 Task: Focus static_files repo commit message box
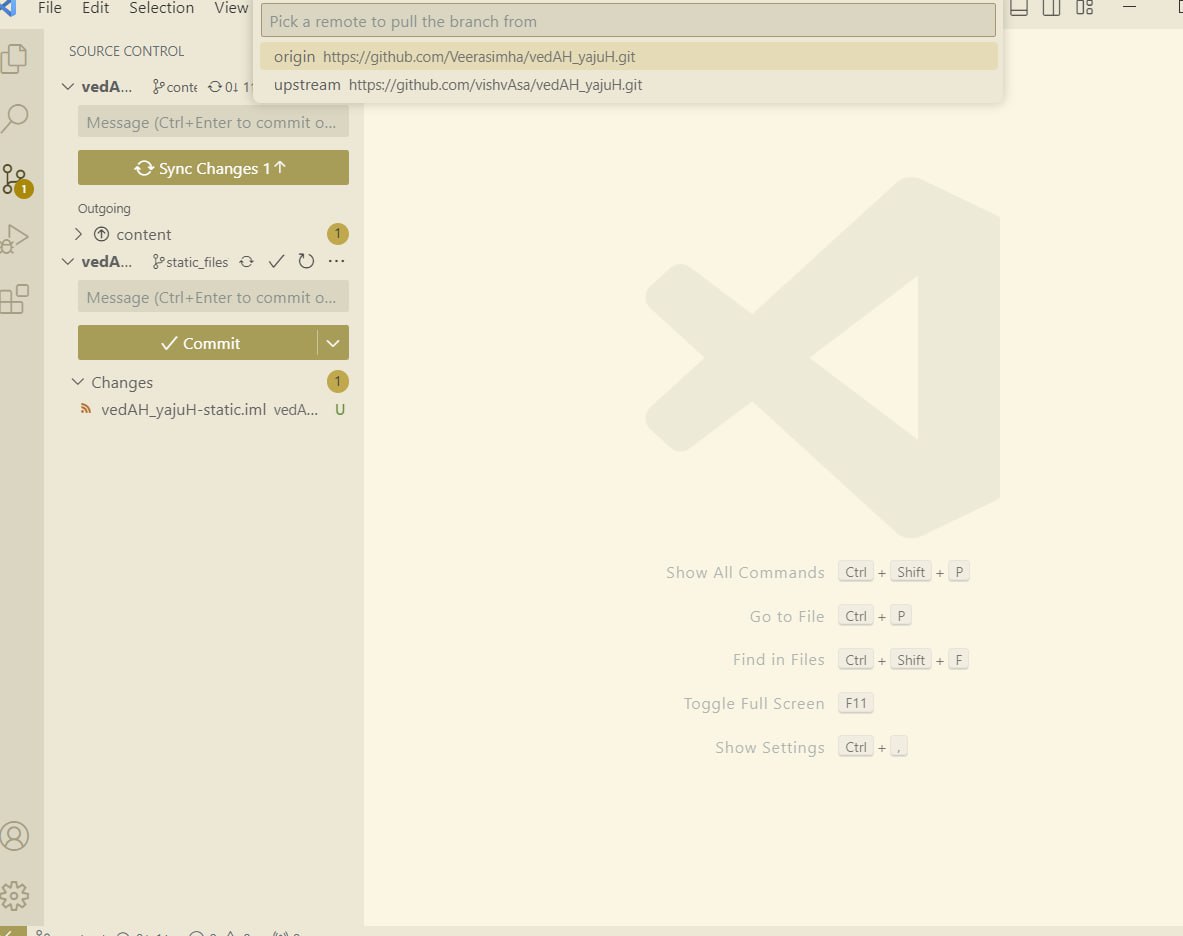point(214,297)
